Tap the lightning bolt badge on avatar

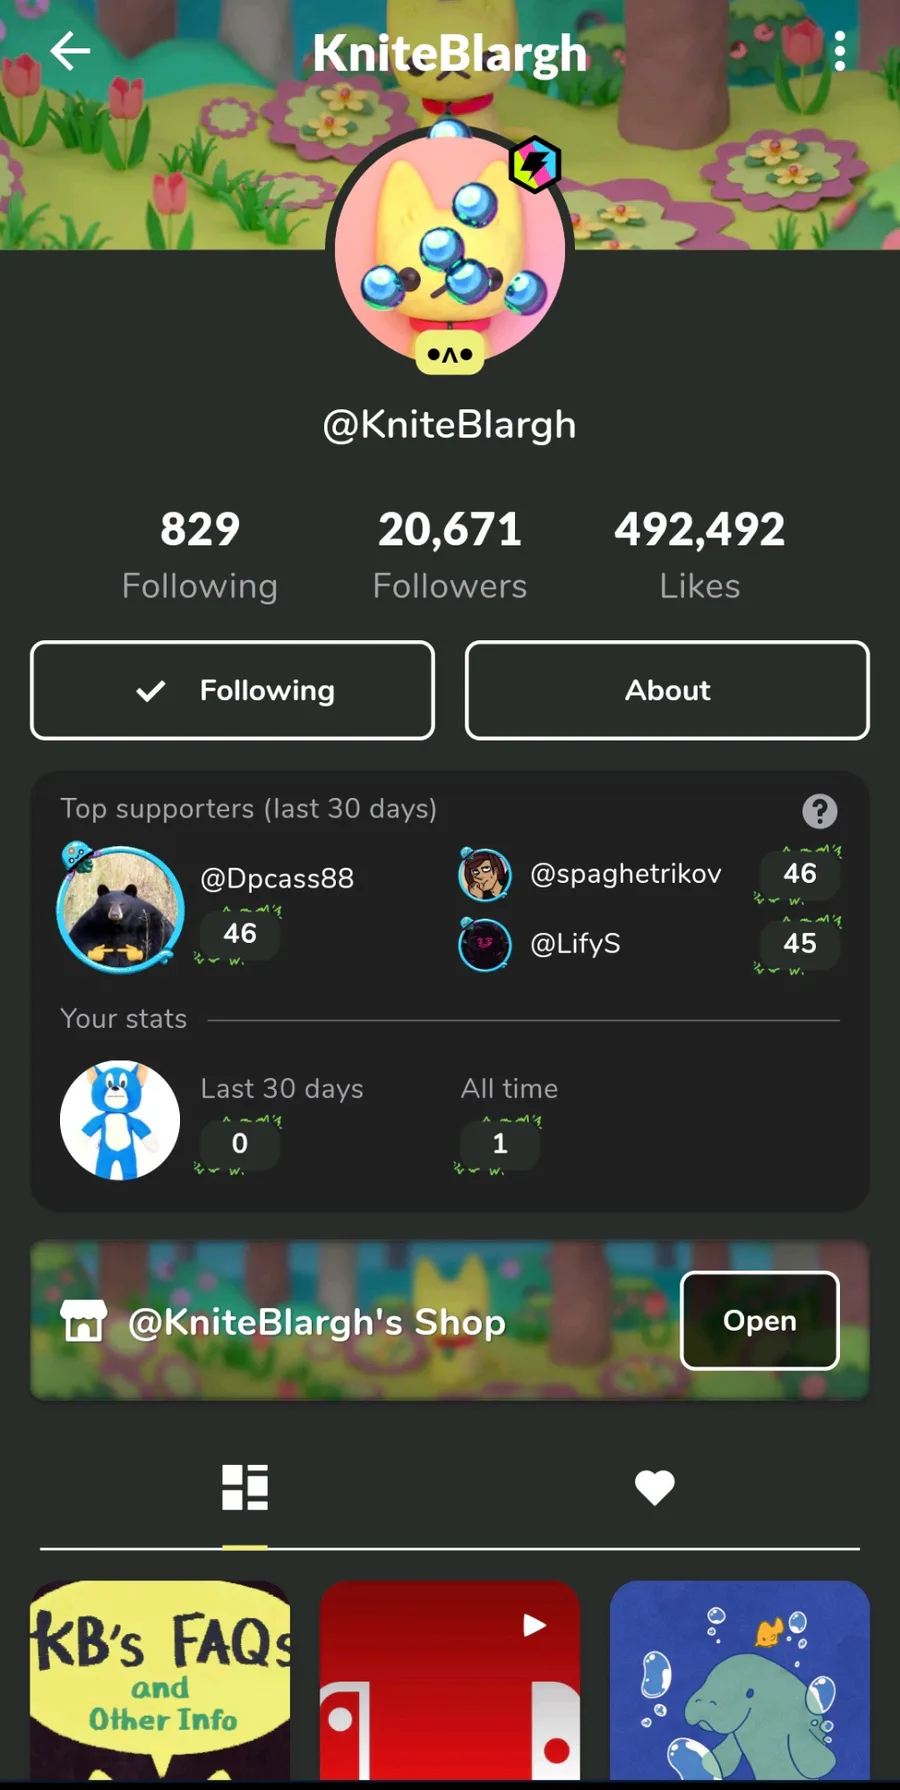tap(535, 164)
